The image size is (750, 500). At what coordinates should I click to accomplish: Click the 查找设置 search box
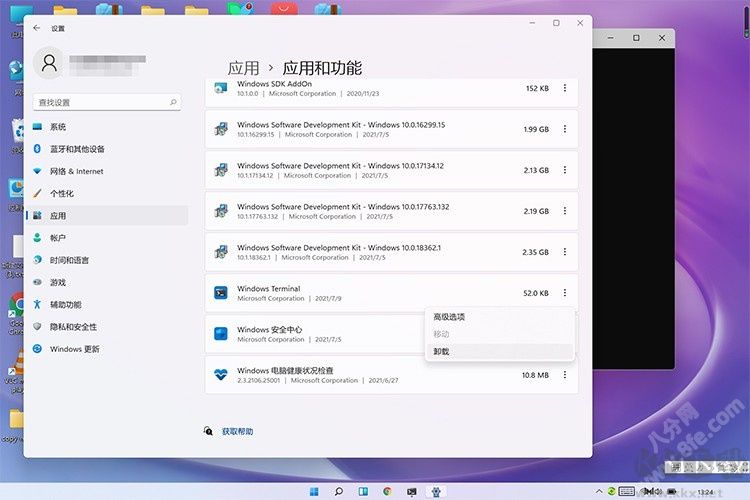tap(107, 102)
